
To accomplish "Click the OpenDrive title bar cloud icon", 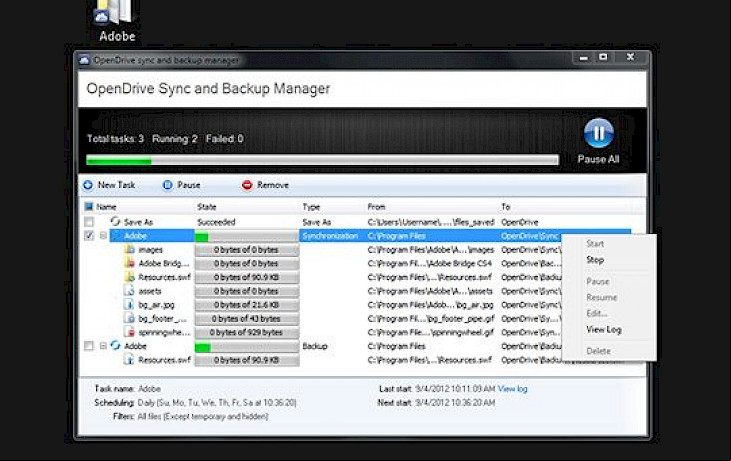I will tap(84, 60).
